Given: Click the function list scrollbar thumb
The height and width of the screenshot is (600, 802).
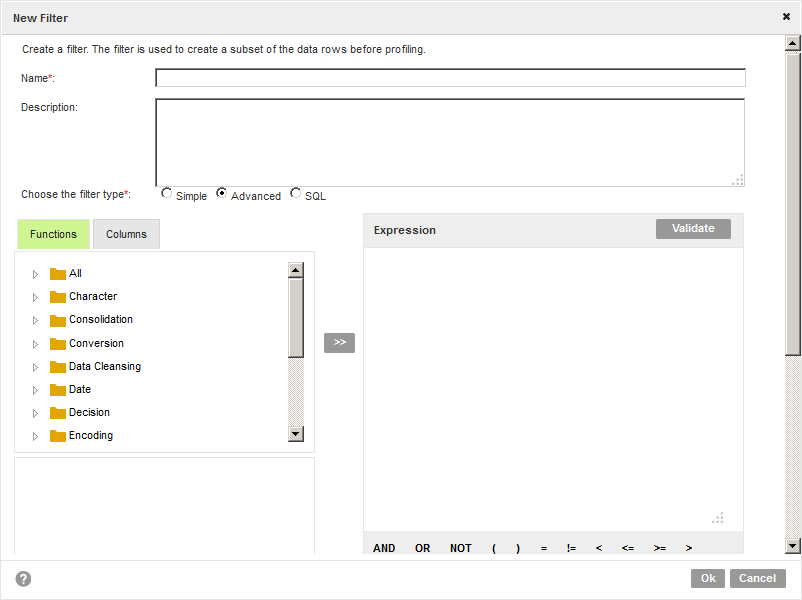Looking at the screenshot, I should pyautogui.click(x=296, y=318).
